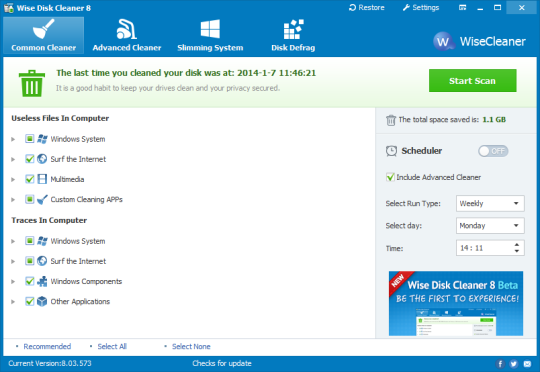
Task: Open the Twitter icon in status bar
Action: point(513,364)
